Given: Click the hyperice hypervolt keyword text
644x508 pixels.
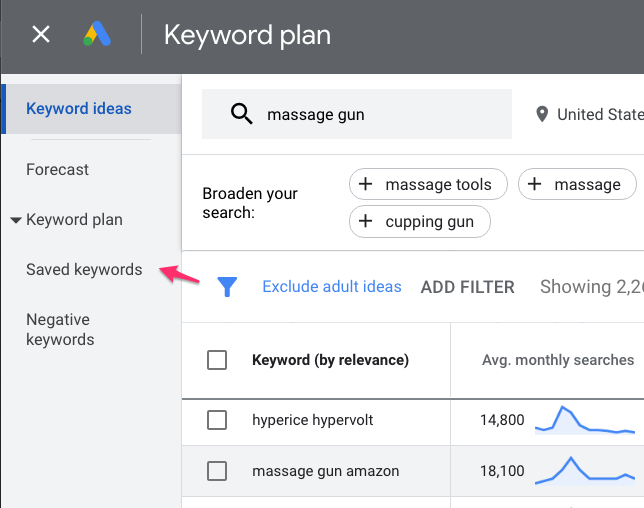Looking at the screenshot, I should pos(313,420).
